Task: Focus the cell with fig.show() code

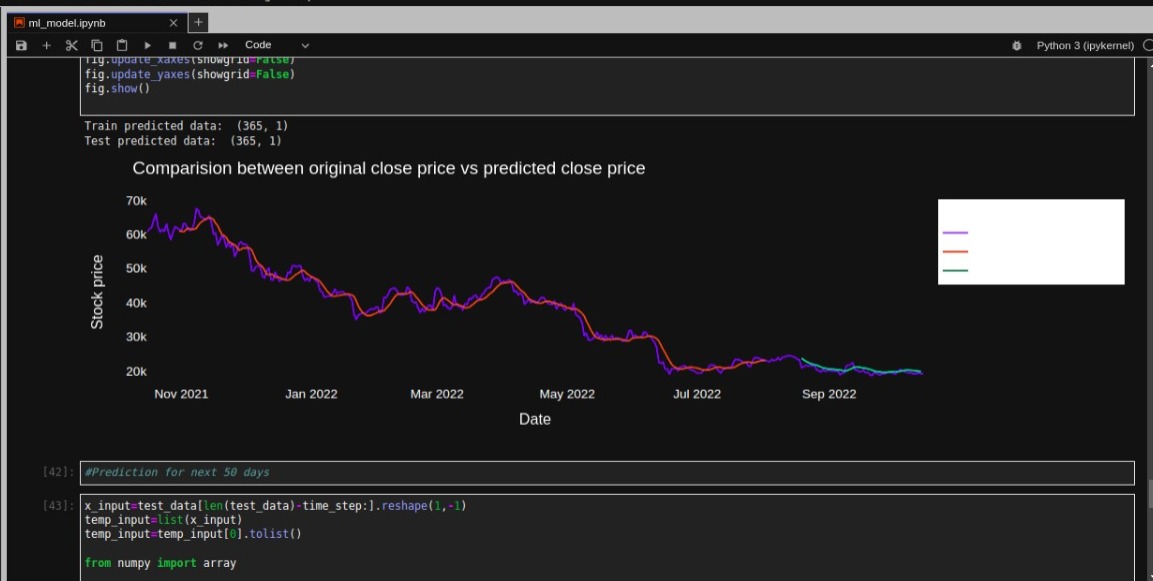Action: pos(607,86)
